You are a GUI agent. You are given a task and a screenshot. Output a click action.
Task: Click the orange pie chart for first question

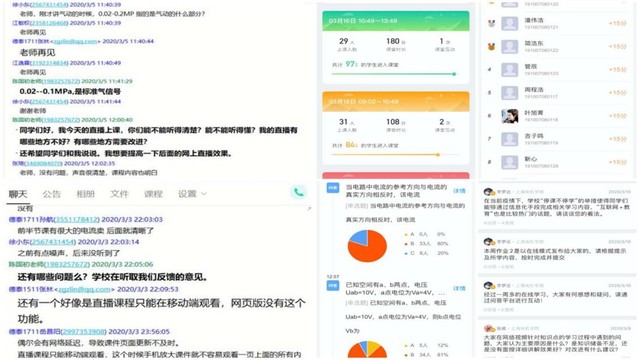click(367, 245)
